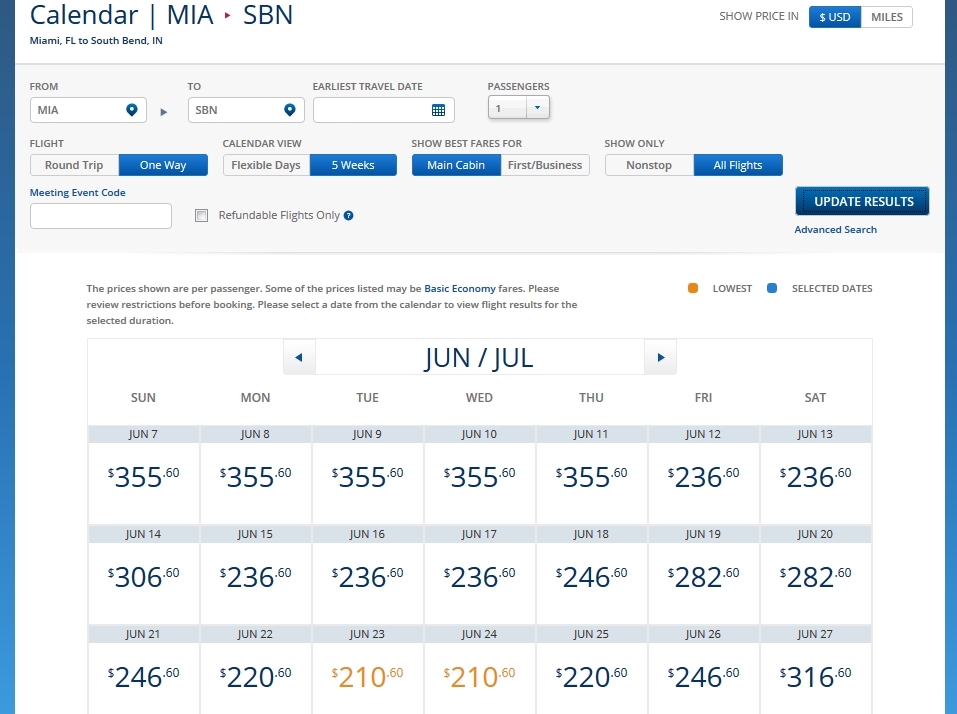Advance calendar with the right arrow

click(x=661, y=357)
